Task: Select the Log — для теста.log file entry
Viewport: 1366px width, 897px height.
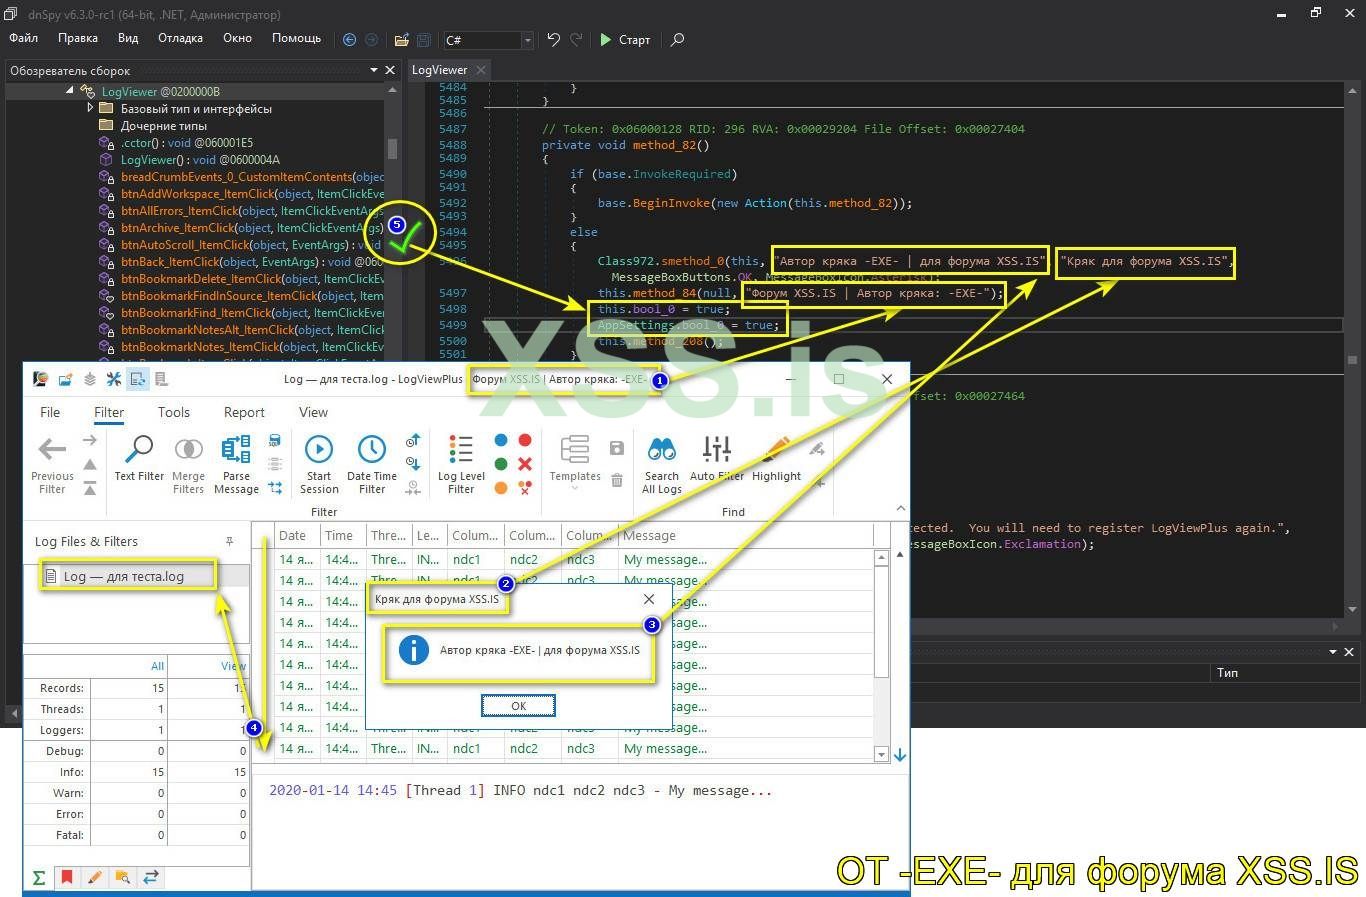Action: click(x=124, y=576)
